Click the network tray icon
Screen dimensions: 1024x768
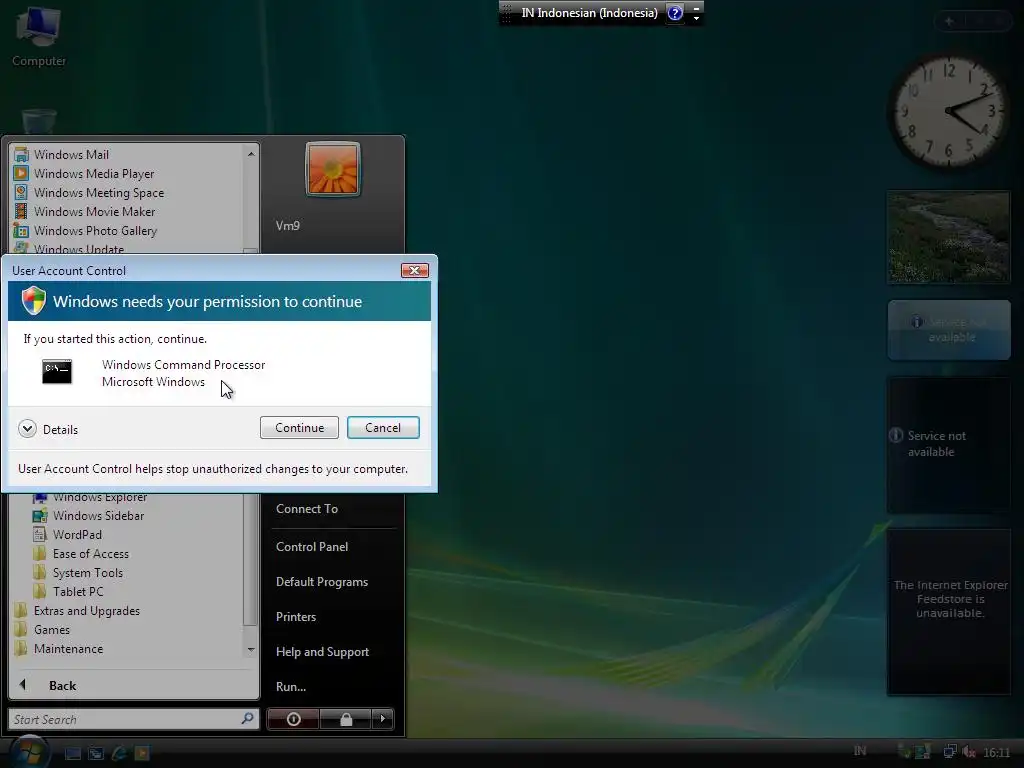point(950,752)
